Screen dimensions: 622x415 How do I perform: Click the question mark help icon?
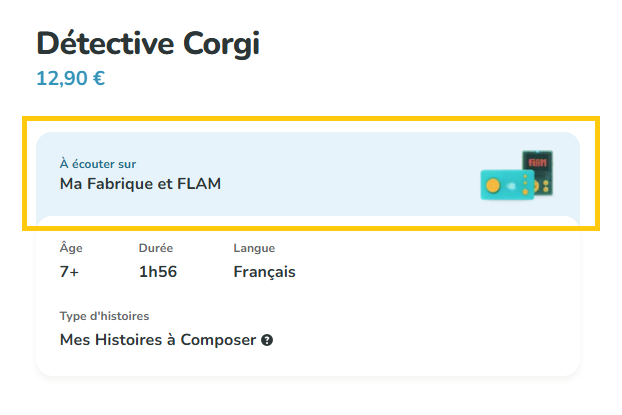coord(267,340)
